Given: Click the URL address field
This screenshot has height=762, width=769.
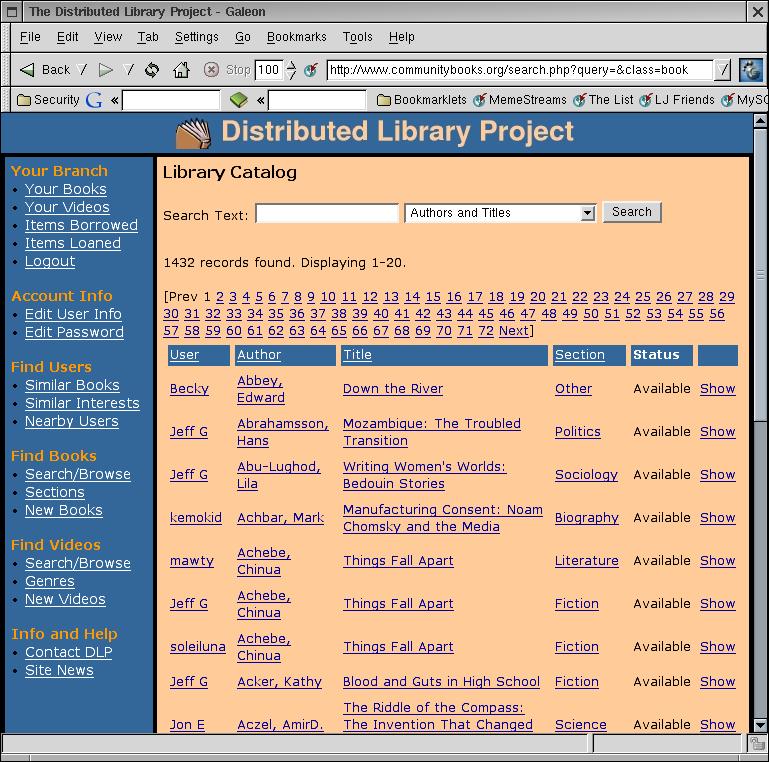Looking at the screenshot, I should pyautogui.click(x=519, y=70).
